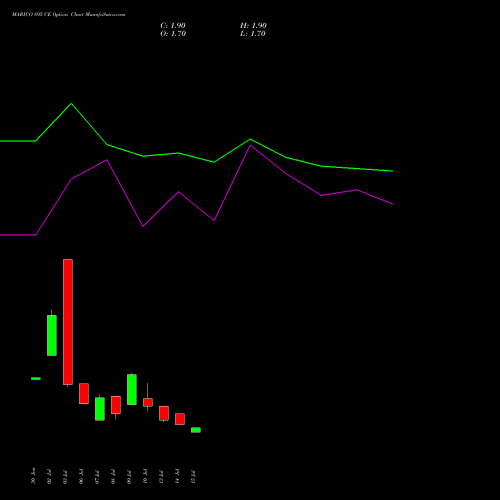Select the green candlestick for 02 Jul

tap(52, 335)
